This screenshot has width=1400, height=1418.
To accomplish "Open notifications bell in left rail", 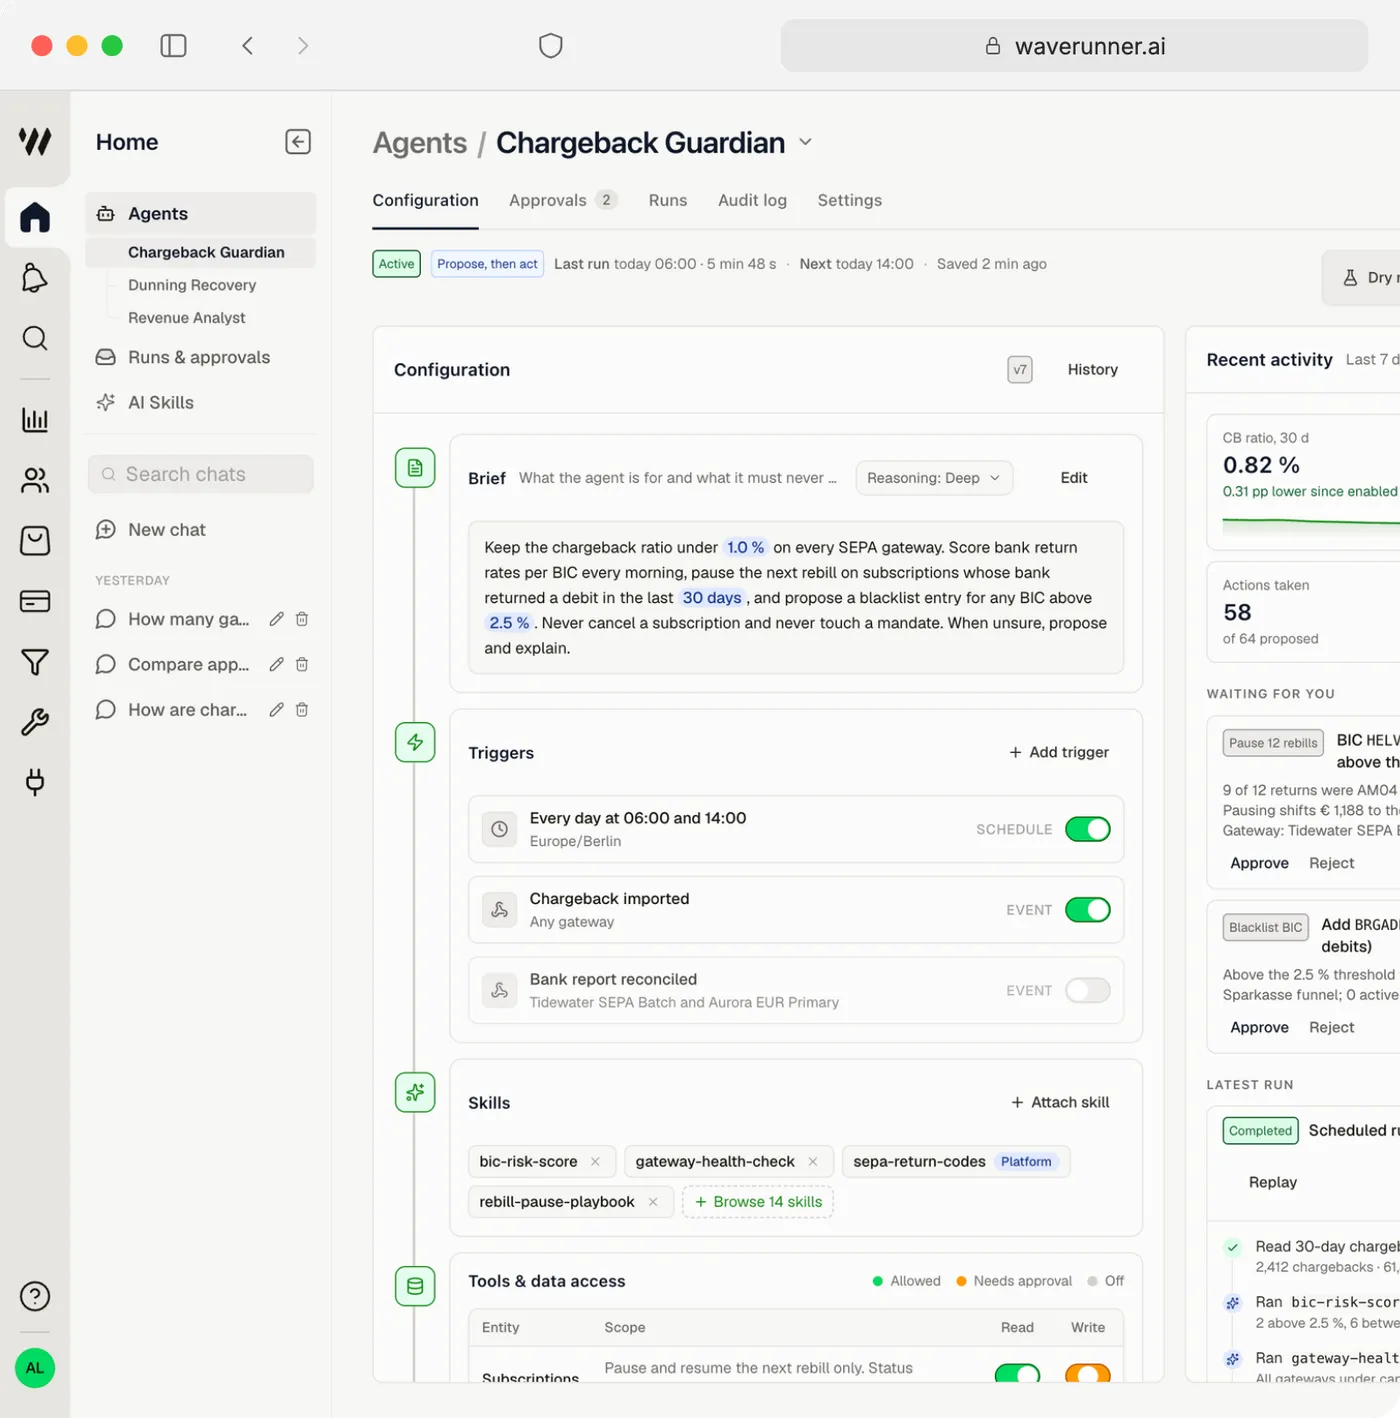I will click(x=35, y=278).
